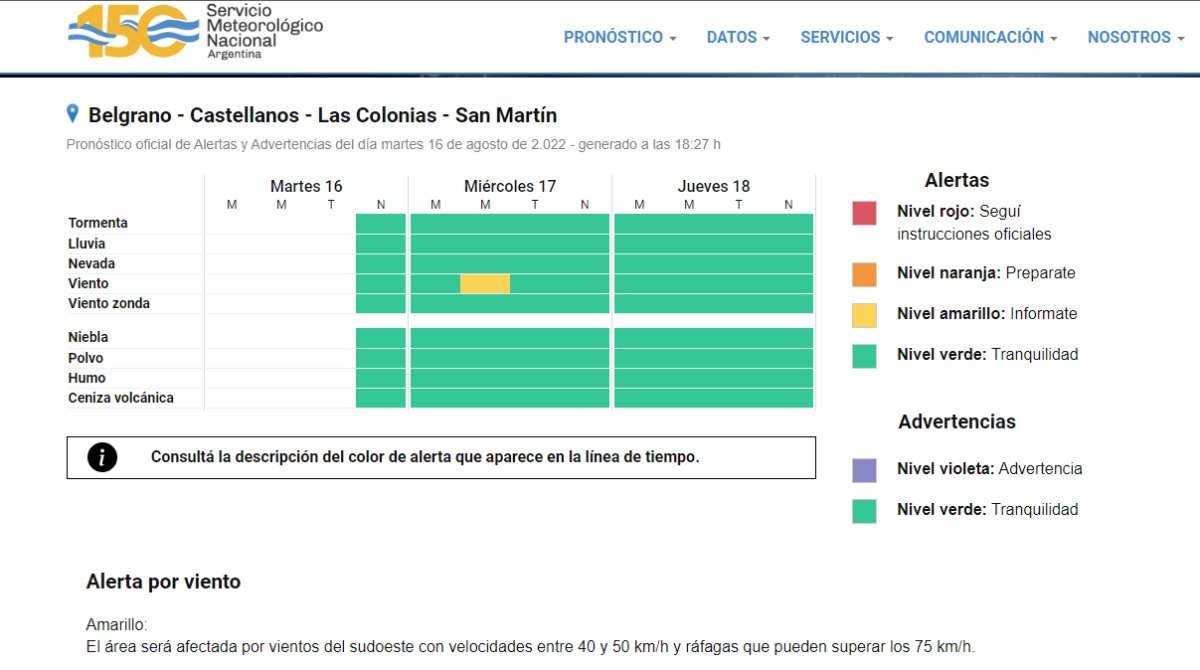Click the black information circle icon

pos(102,457)
